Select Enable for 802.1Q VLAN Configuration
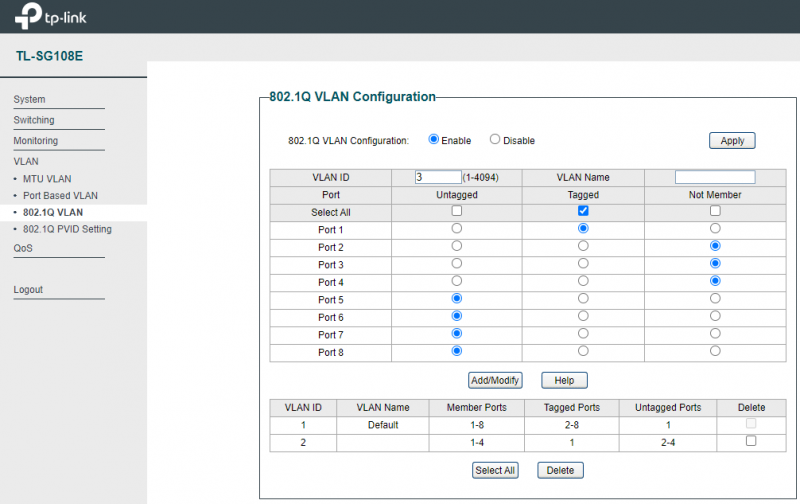Viewport: 800px width, 504px height. 434,140
